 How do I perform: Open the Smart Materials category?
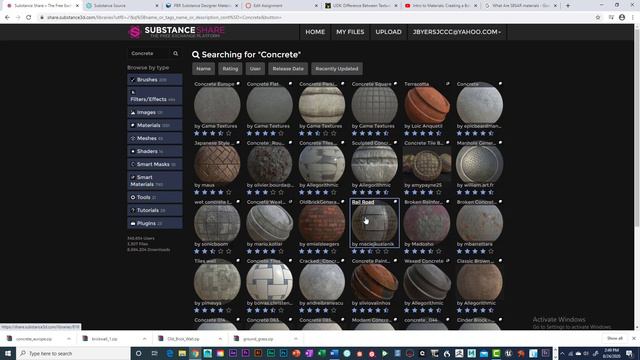coord(155,181)
